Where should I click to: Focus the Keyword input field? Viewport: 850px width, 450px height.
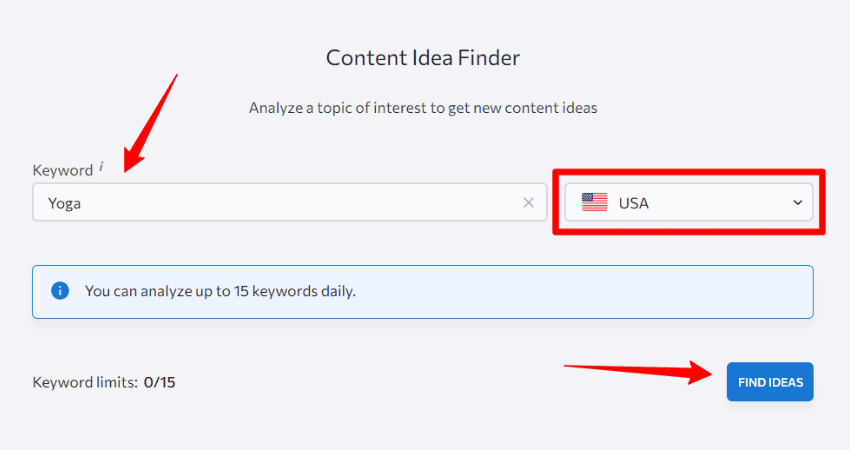click(289, 202)
